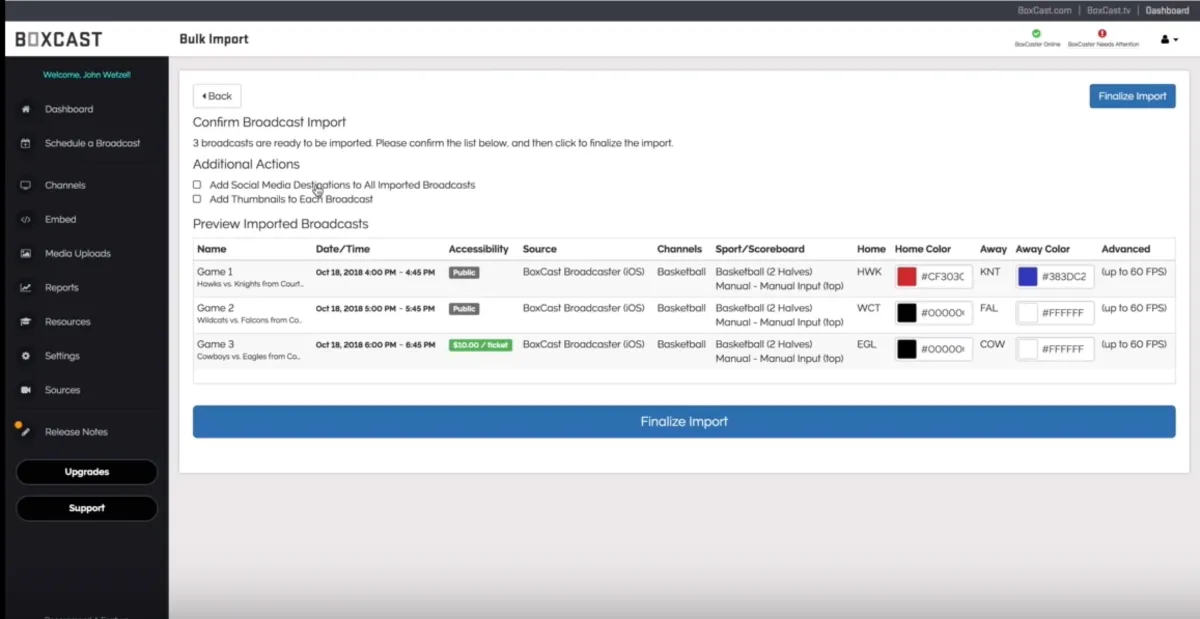
Task: Click the green BoxCaster Online status icon
Action: click(1036, 33)
